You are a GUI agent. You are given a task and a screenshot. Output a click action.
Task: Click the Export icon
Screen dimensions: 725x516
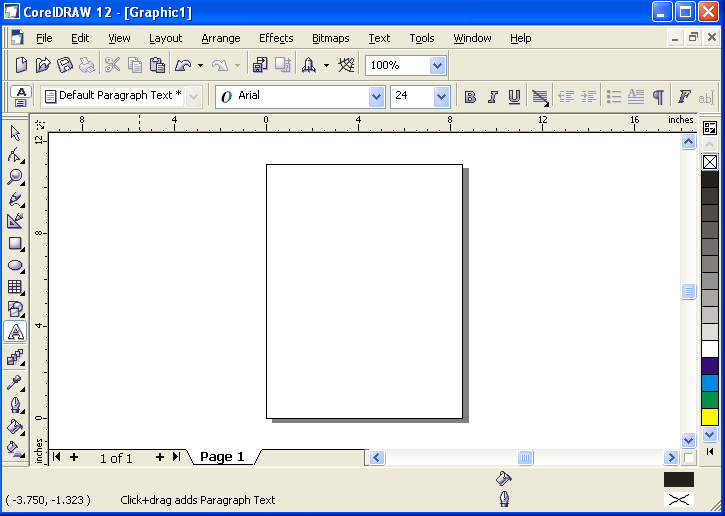tap(283, 65)
